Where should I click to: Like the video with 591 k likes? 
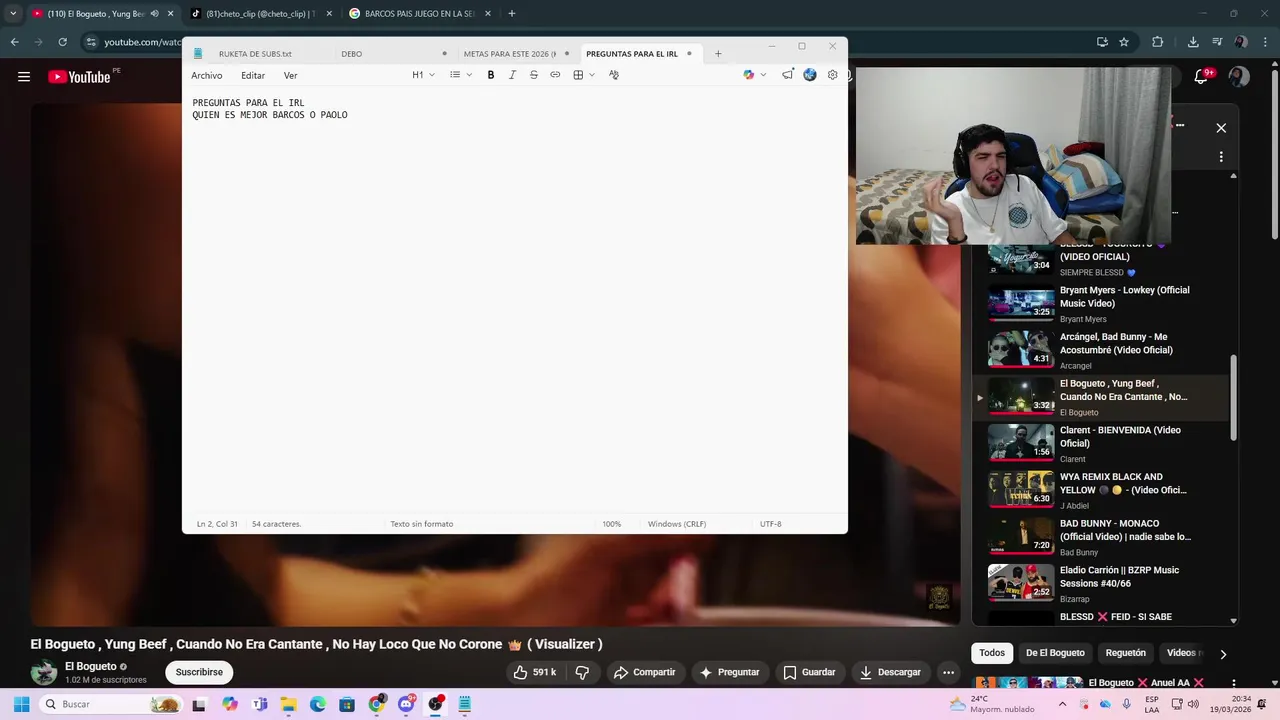(534, 672)
